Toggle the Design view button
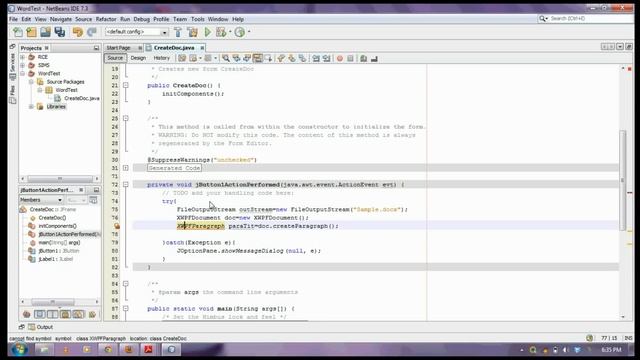Viewport: 640px width, 360px height. [138, 58]
